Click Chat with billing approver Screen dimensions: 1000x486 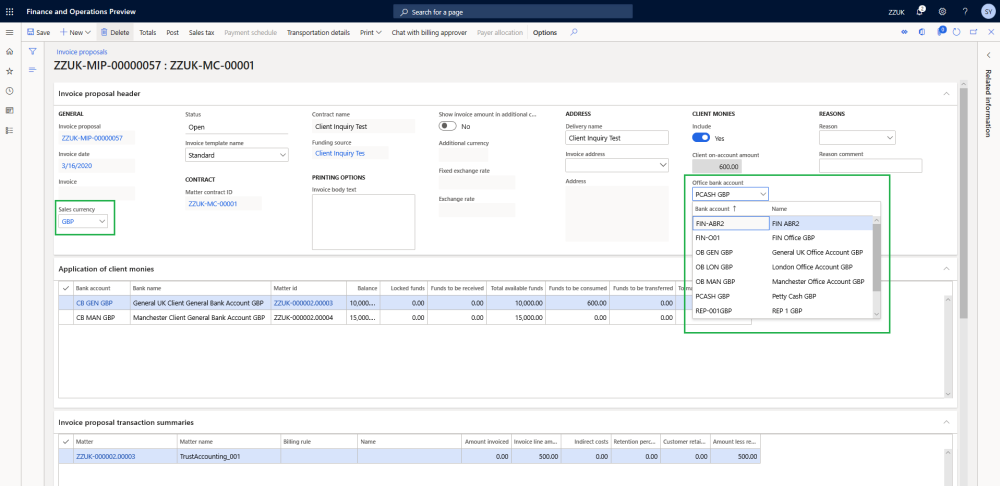(x=429, y=32)
